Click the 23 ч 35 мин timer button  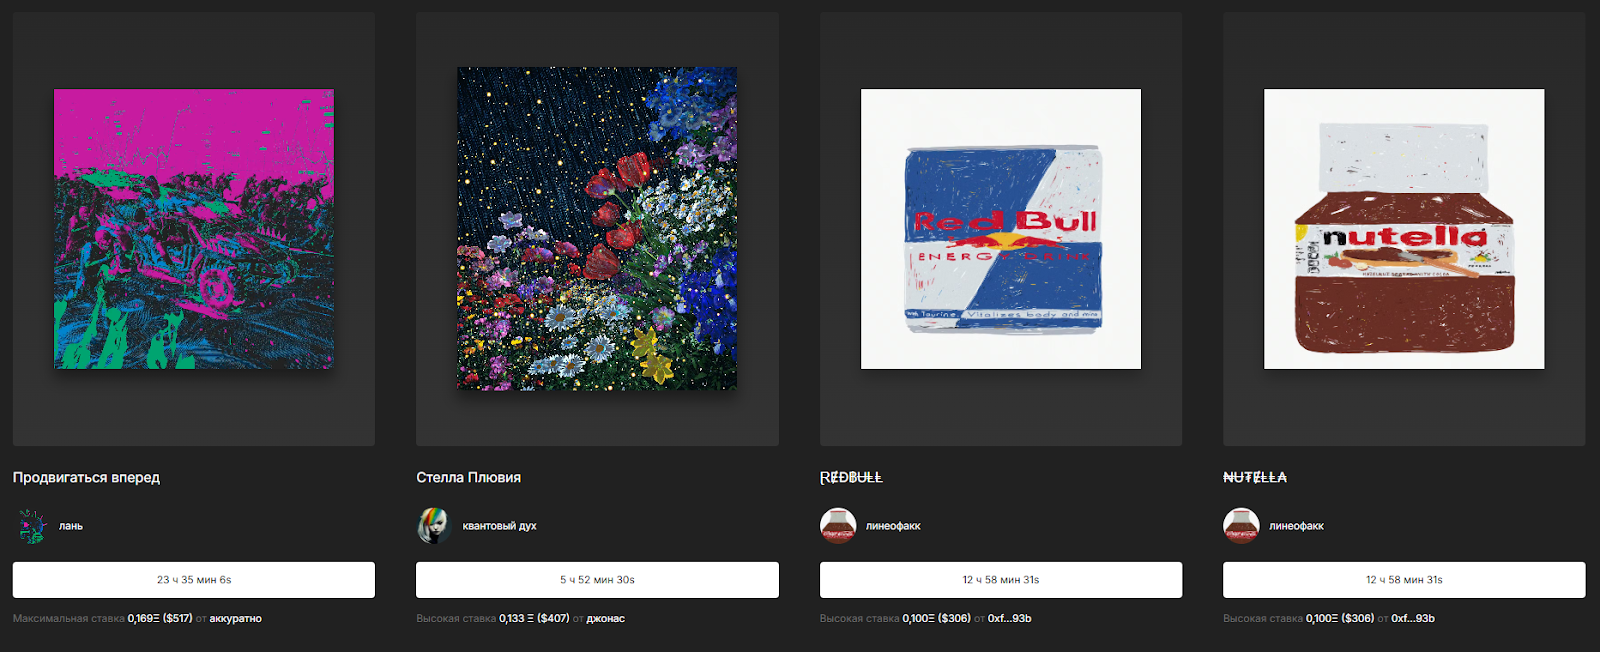[x=194, y=580]
